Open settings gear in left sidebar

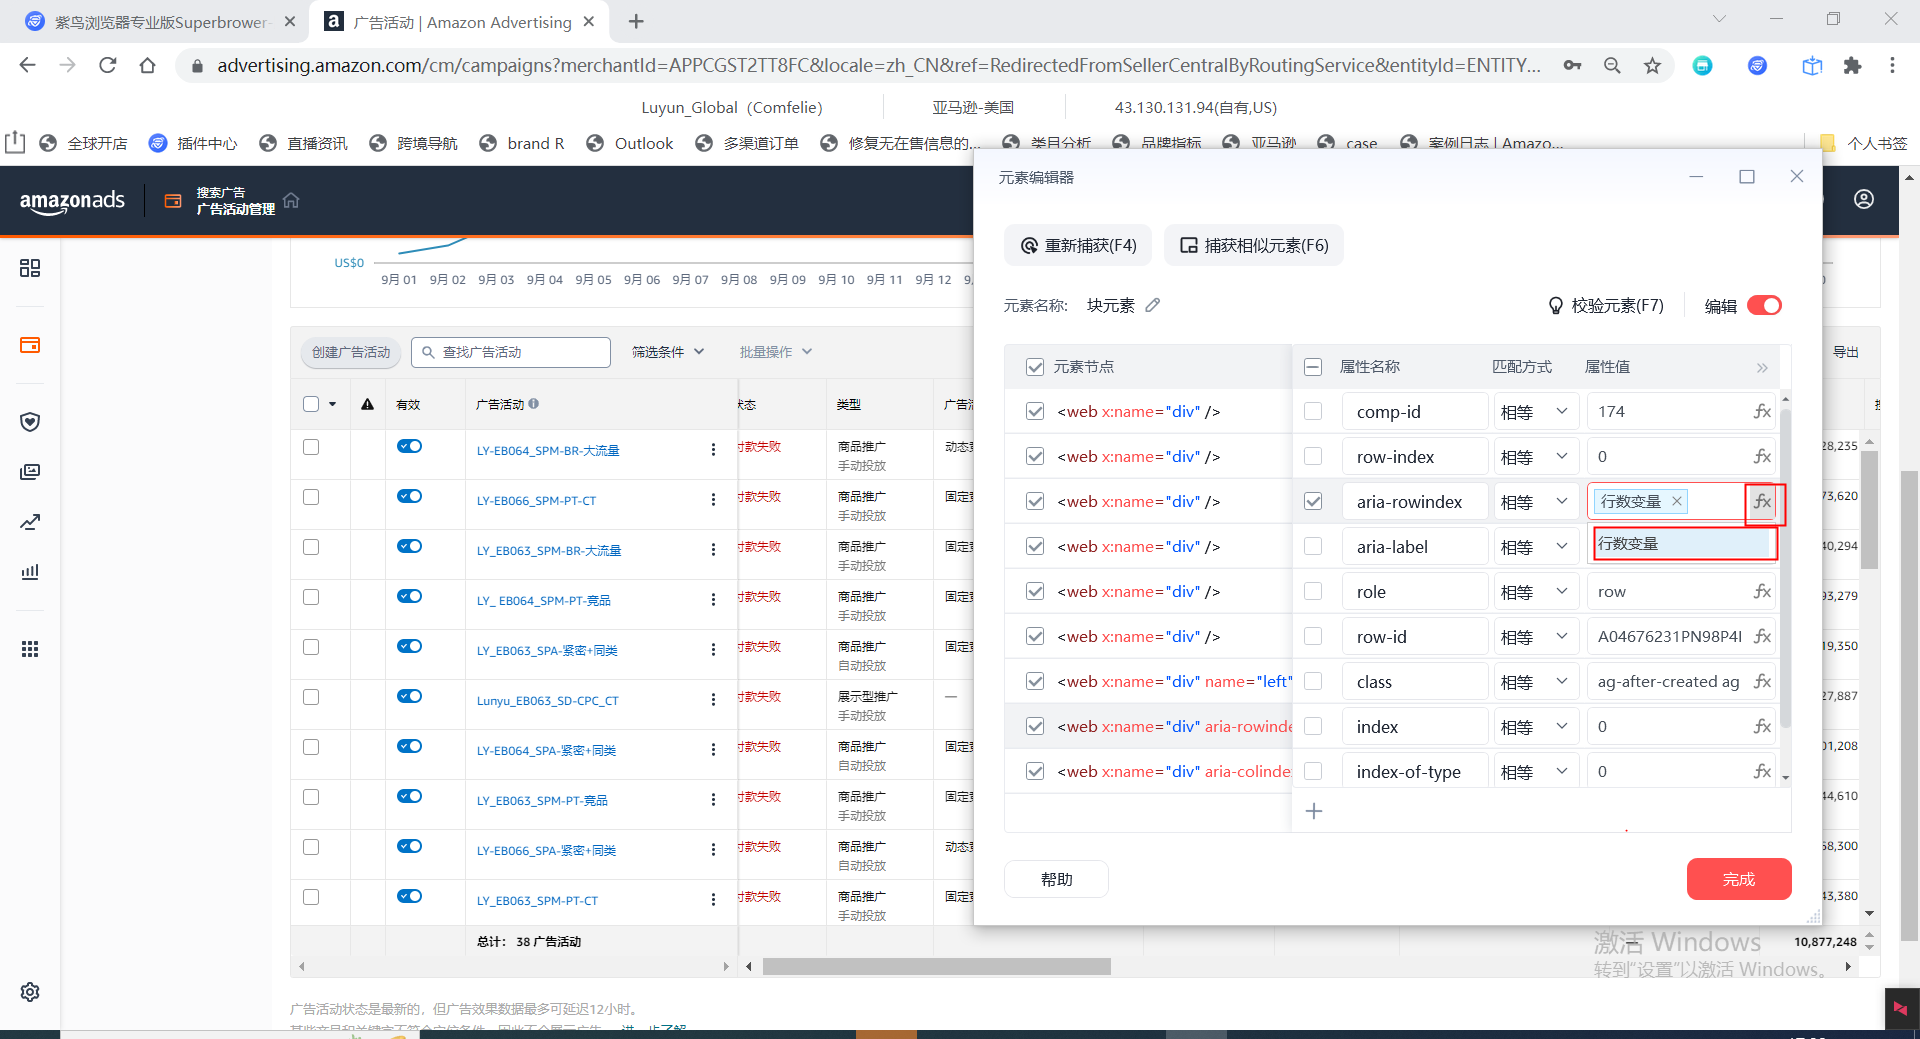(30, 992)
